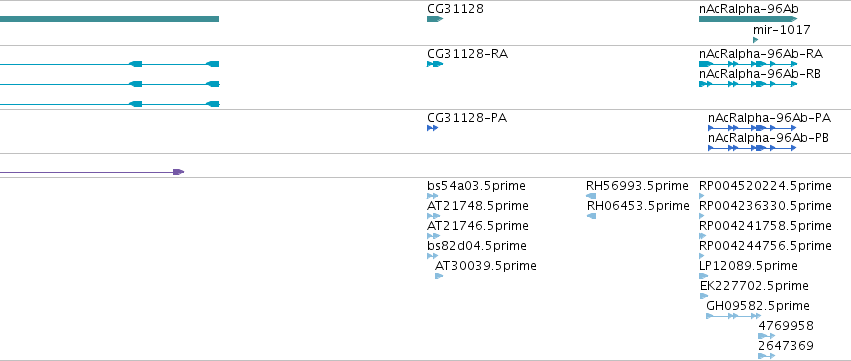This screenshot has height=361, width=851.
Task: Select the CG31128 gene arrow glyph
Action: point(435,19)
